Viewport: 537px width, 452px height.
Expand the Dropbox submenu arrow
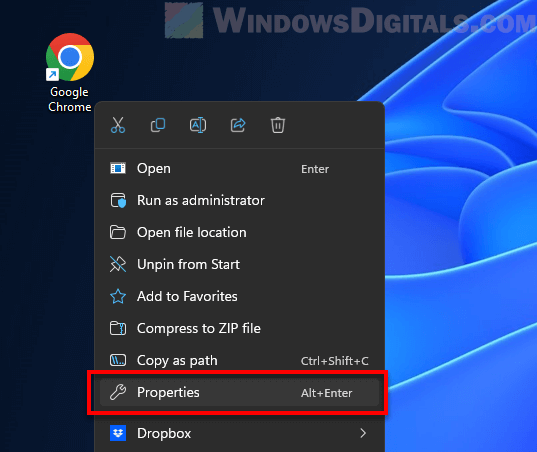click(x=363, y=433)
